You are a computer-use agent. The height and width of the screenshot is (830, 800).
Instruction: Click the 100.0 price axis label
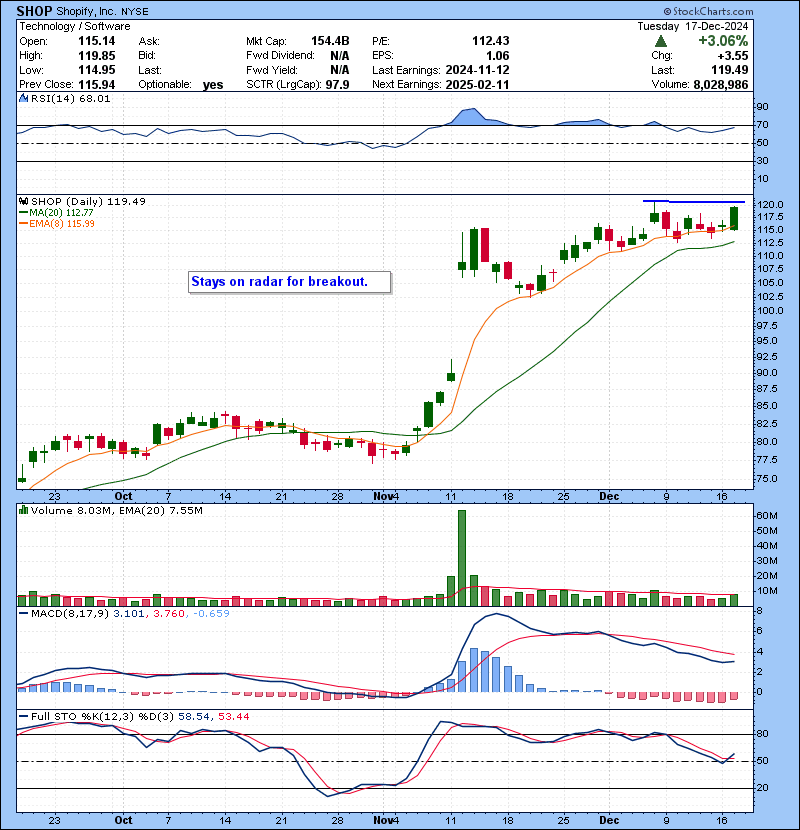click(x=770, y=311)
